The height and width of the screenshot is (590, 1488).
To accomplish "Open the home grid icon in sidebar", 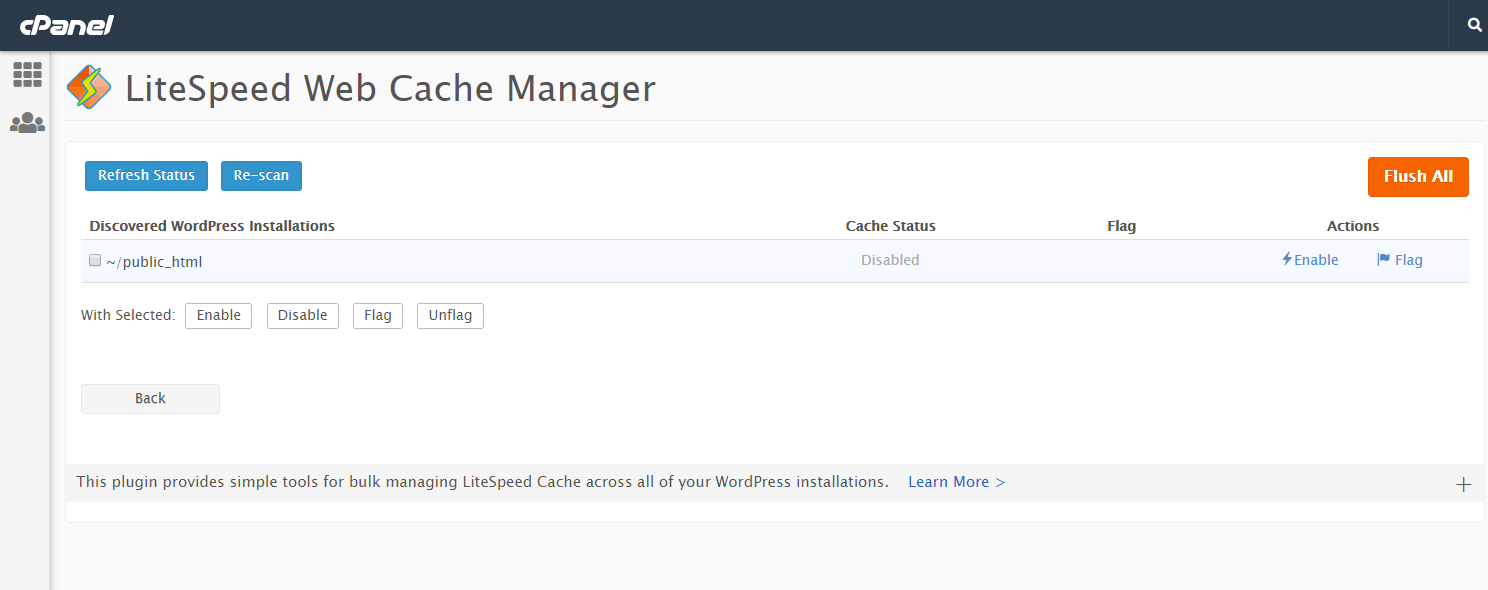I will click(x=27, y=74).
